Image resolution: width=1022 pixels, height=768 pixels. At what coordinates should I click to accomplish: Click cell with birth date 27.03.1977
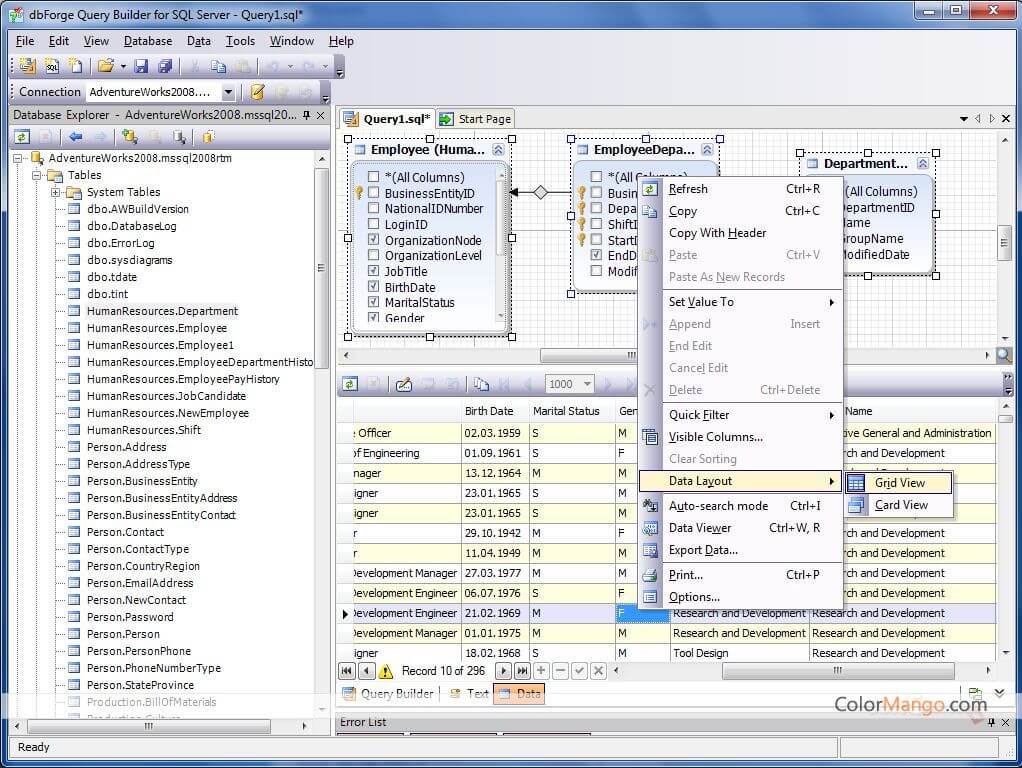pos(493,573)
